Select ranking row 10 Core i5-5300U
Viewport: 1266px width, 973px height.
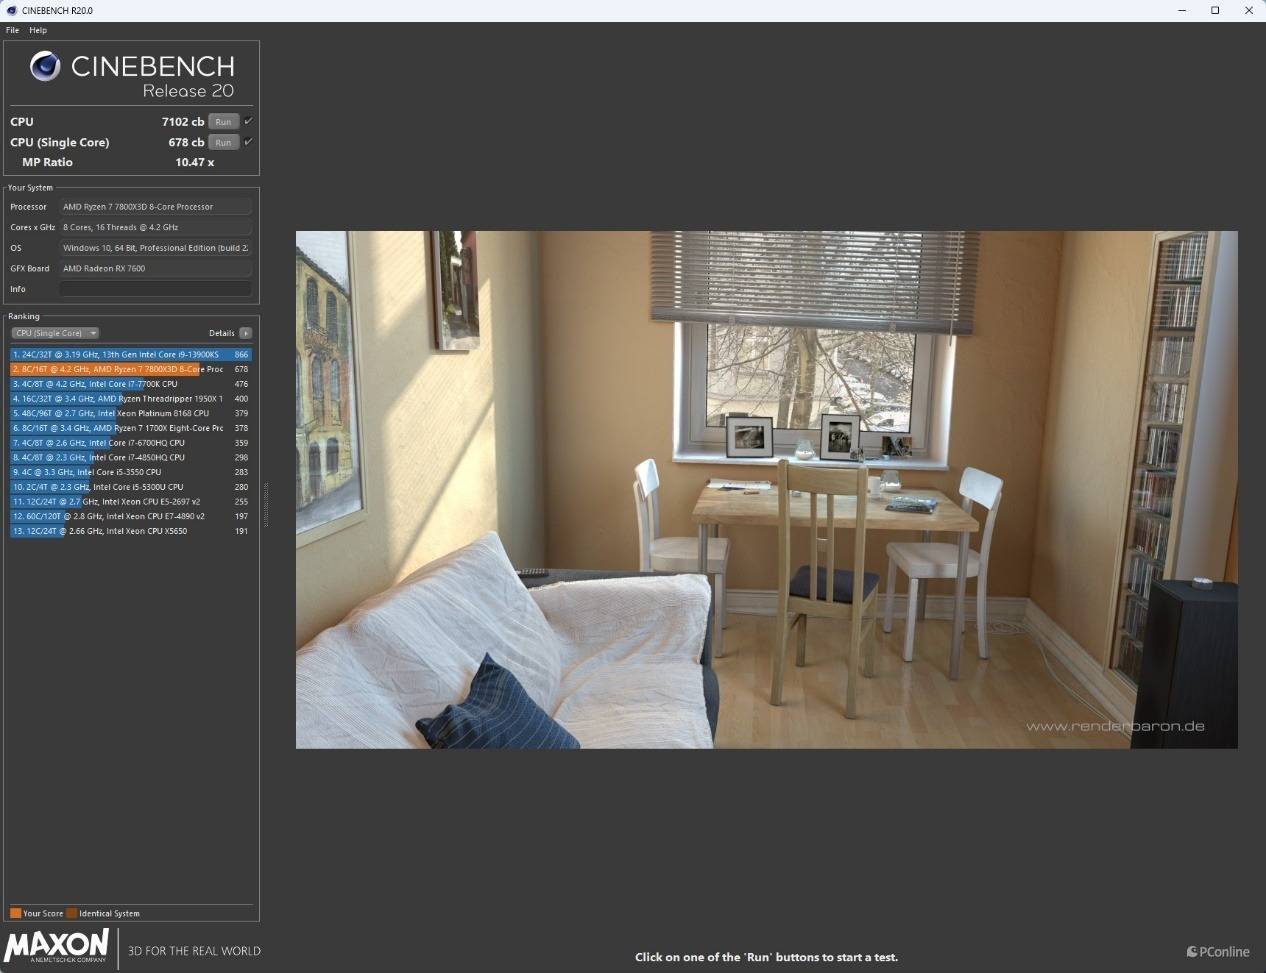point(131,487)
